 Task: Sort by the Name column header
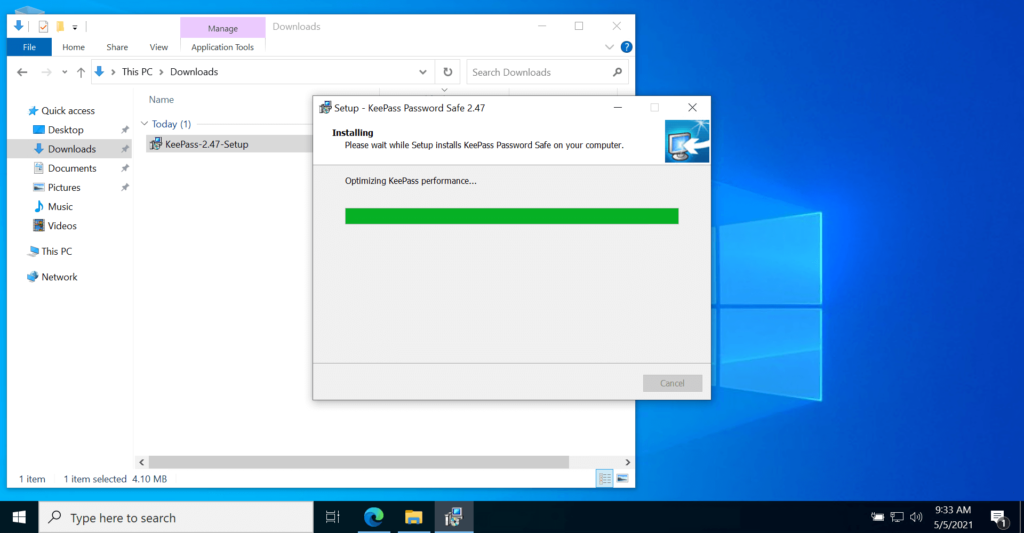(161, 99)
